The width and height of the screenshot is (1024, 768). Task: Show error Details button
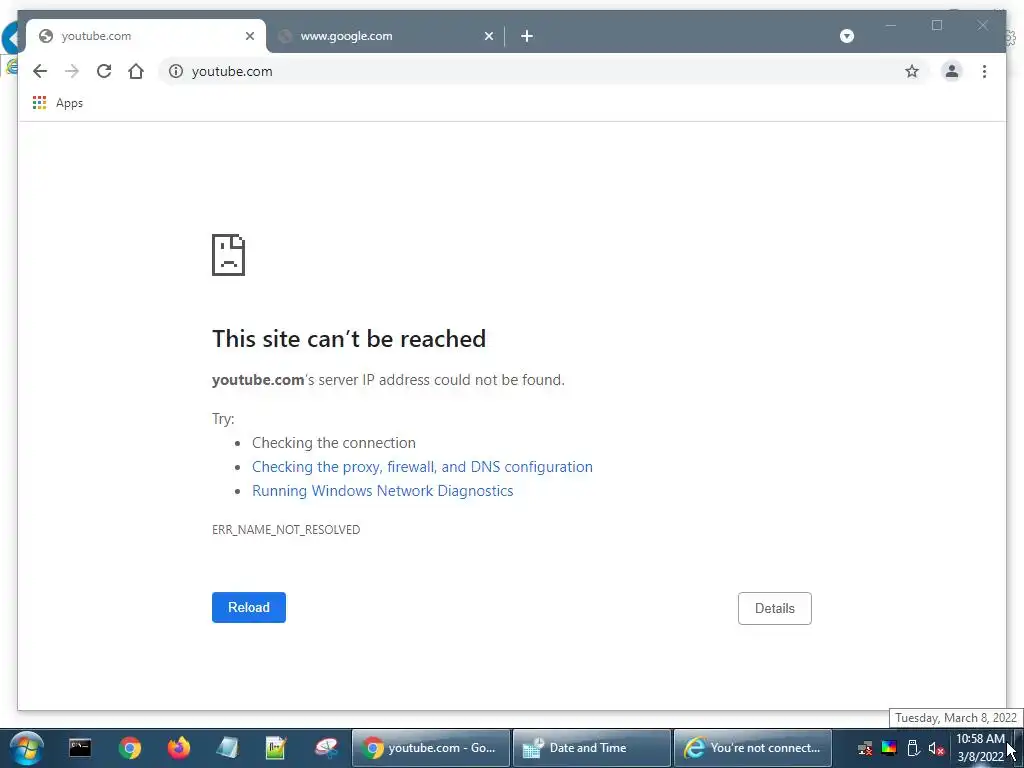pos(775,609)
